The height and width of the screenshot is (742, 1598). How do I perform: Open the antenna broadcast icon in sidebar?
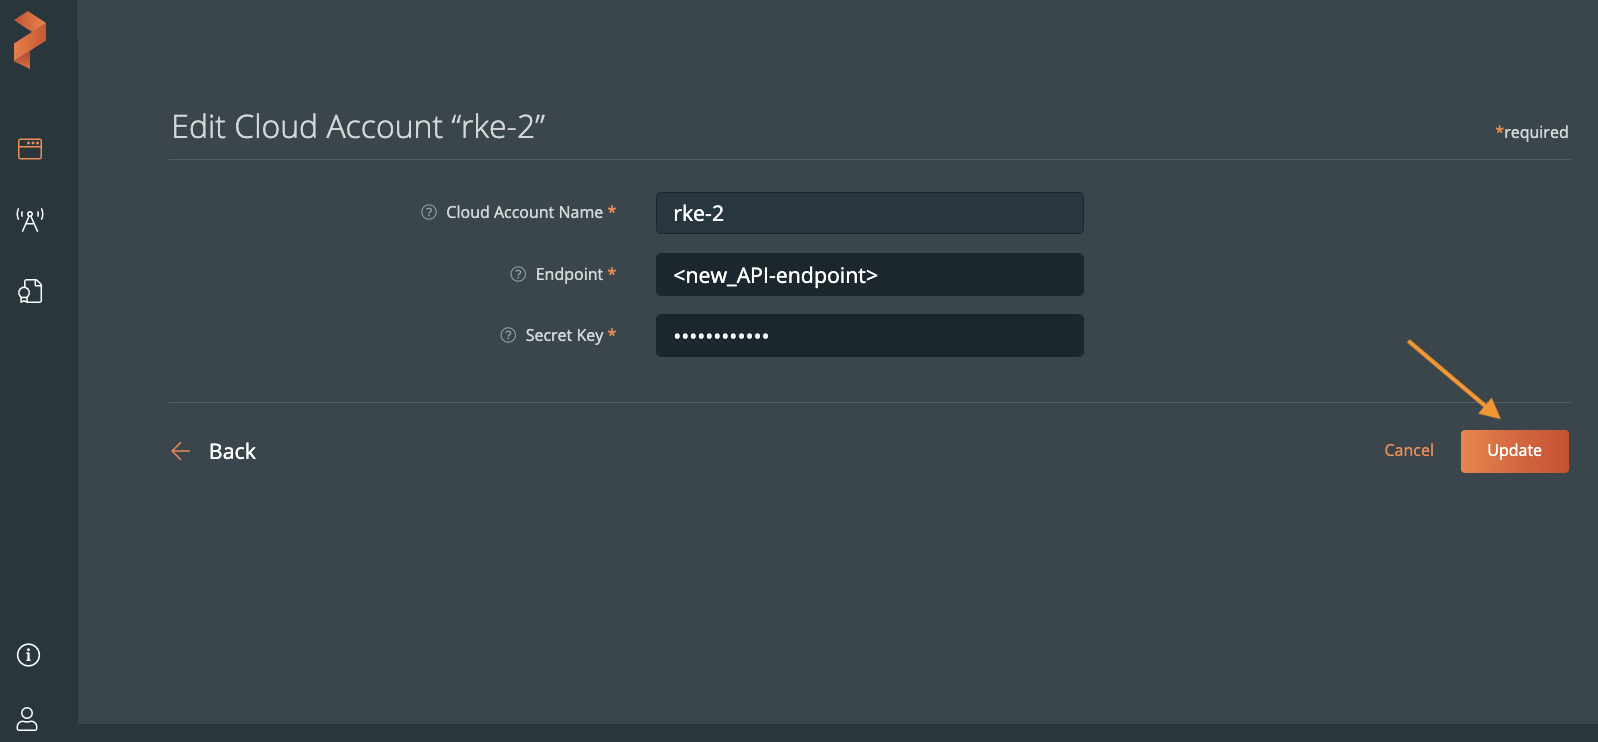pos(30,220)
